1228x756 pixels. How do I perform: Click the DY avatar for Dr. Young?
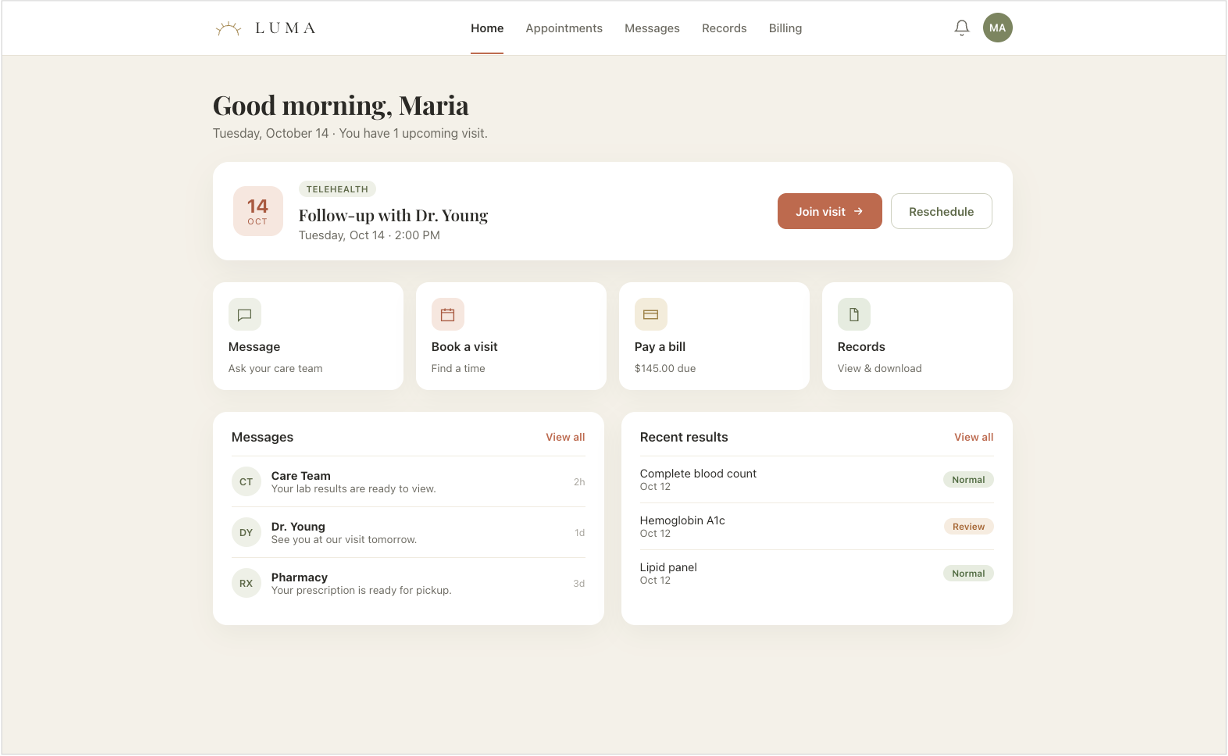click(x=246, y=532)
